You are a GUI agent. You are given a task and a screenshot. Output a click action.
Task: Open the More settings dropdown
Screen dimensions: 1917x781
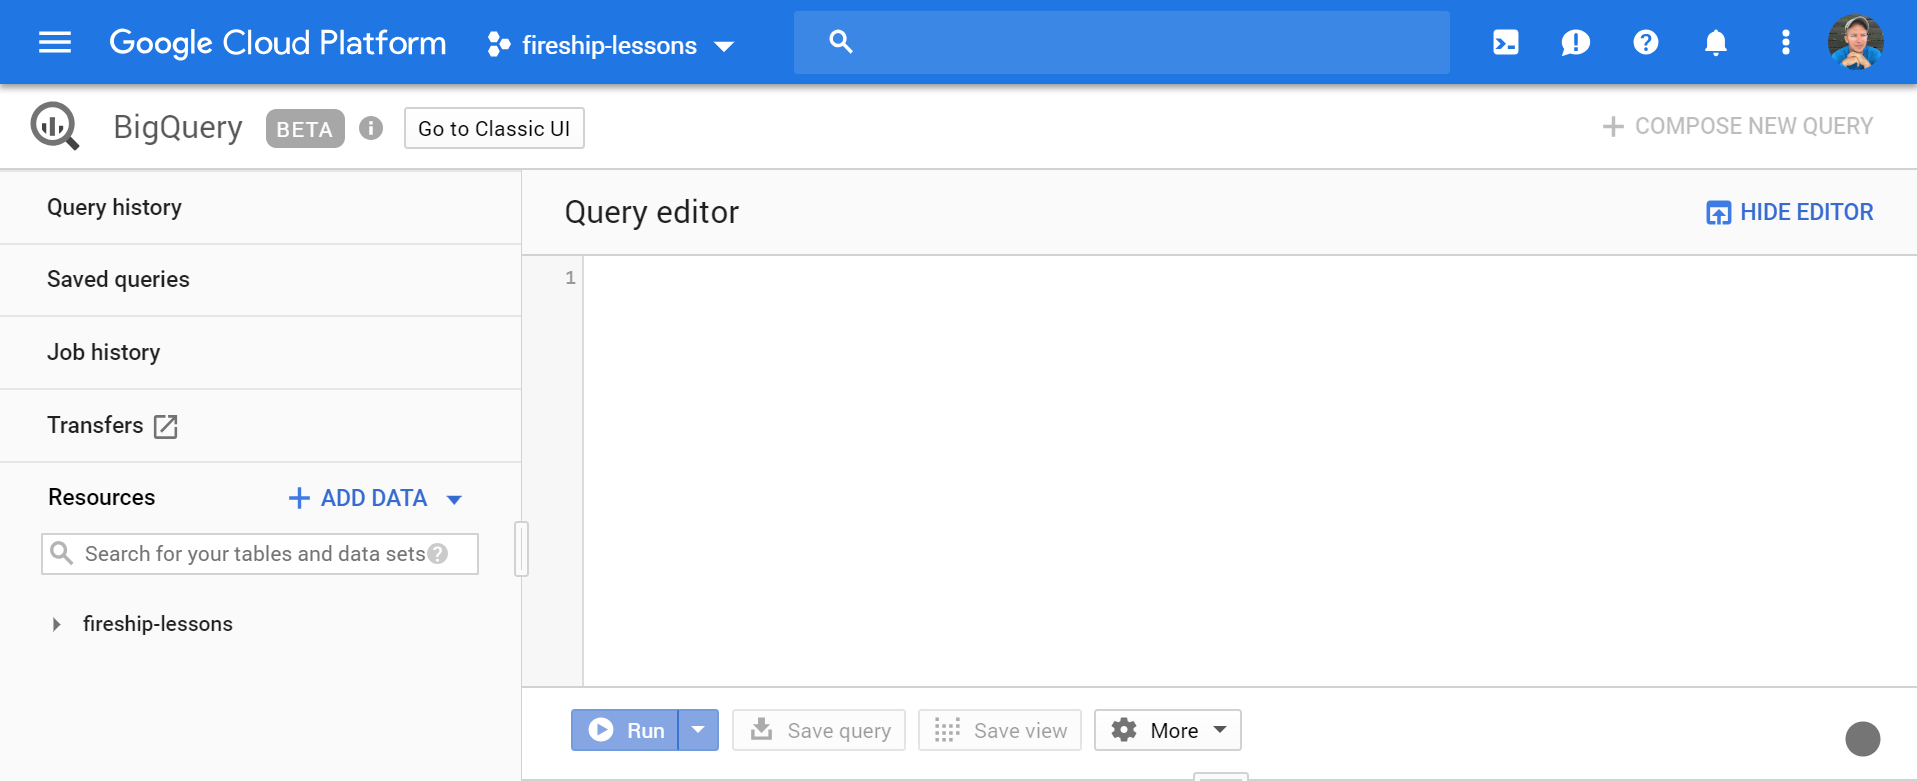(x=1167, y=730)
